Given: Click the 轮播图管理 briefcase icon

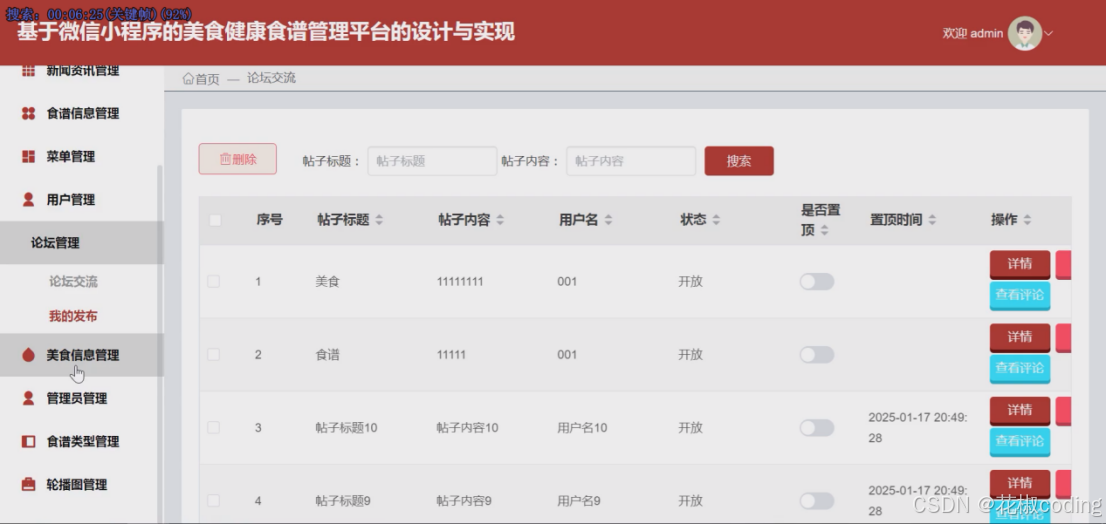Looking at the screenshot, I should click(x=28, y=485).
